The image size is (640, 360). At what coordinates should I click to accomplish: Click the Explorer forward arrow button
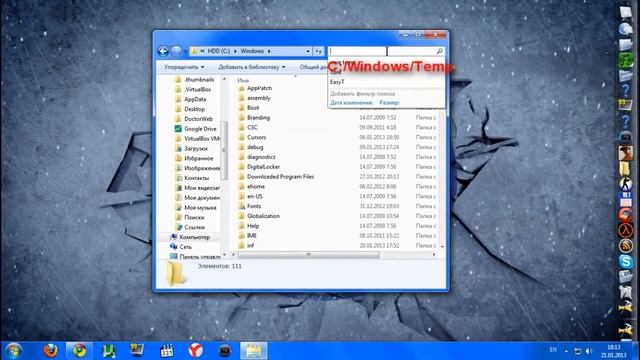(x=176, y=51)
